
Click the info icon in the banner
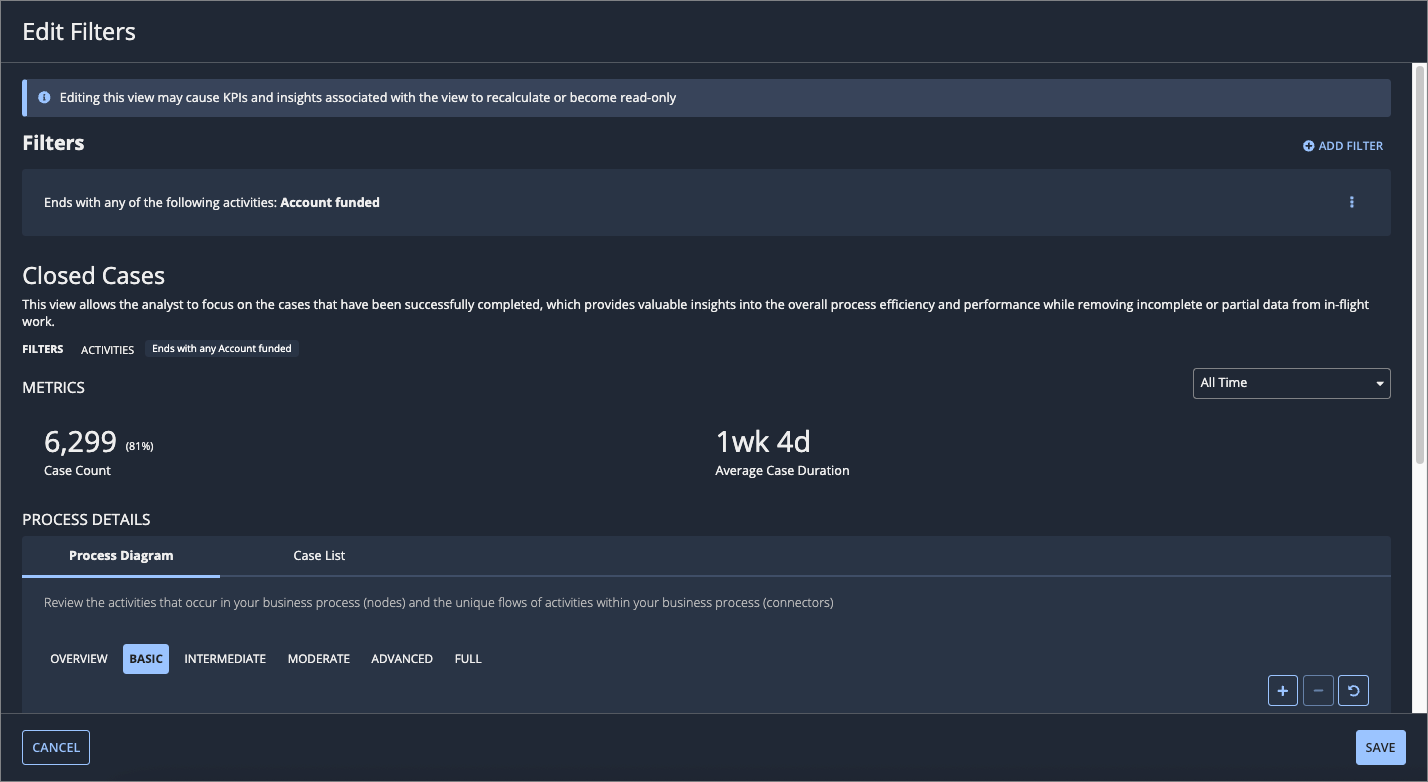point(44,98)
